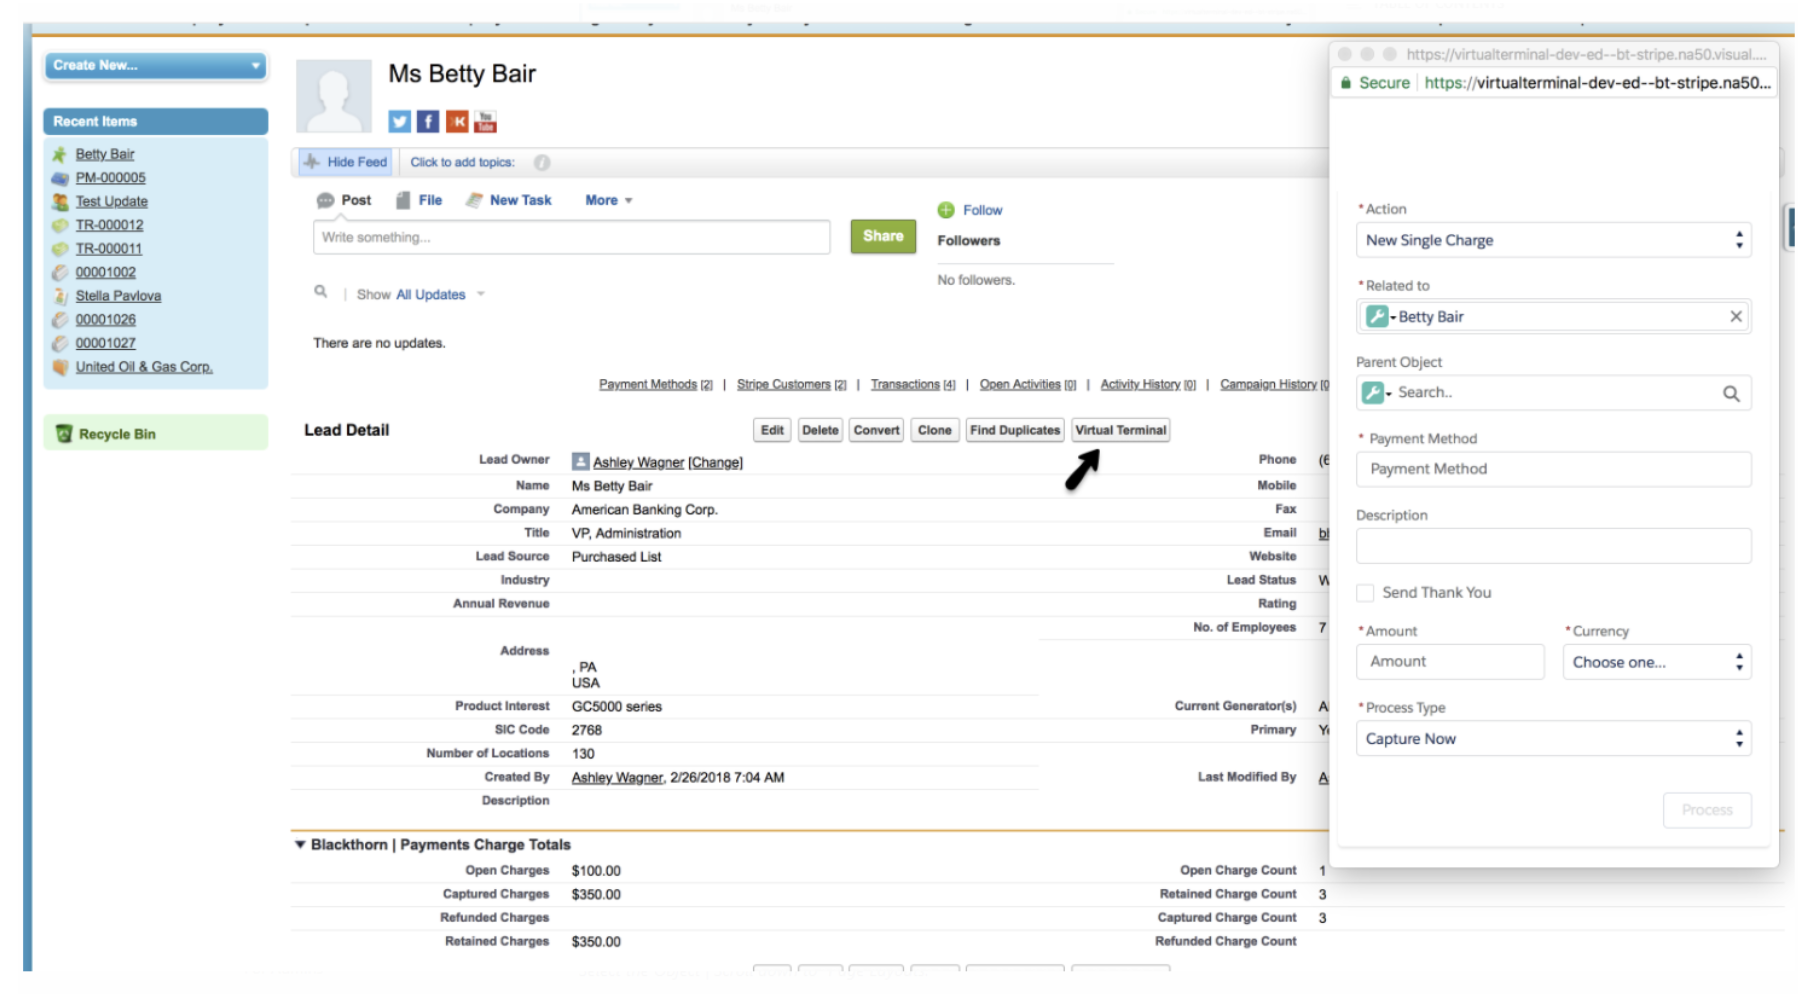The height and width of the screenshot is (994, 1810).
Task: Click the green Follow plus icon
Action: (x=946, y=210)
